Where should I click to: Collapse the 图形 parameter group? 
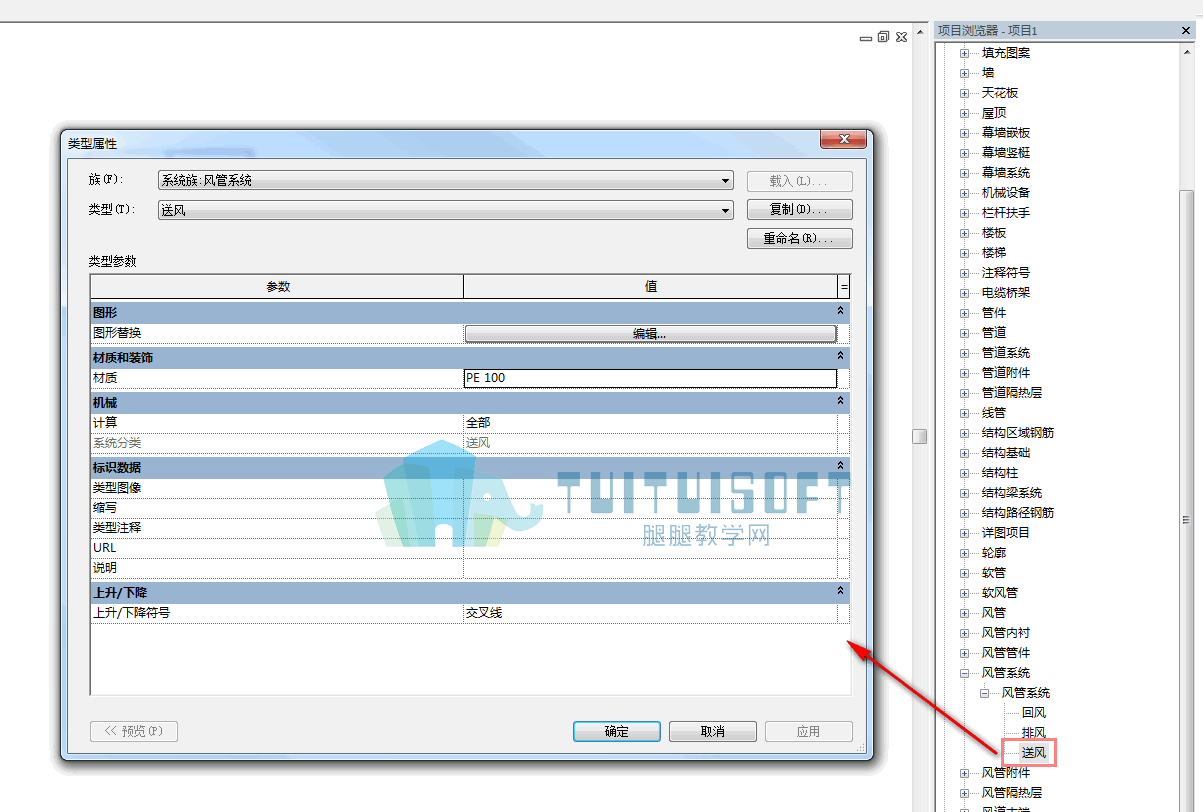click(841, 312)
